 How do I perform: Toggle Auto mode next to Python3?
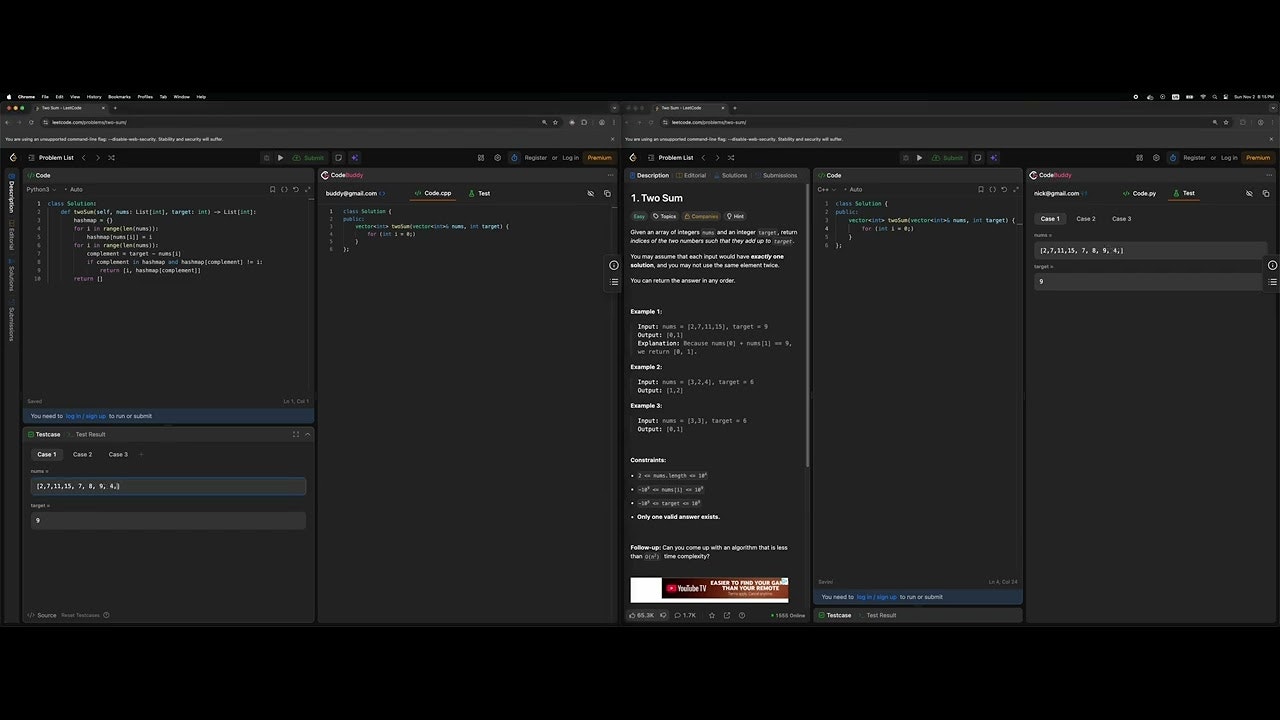pyautogui.click(x=75, y=189)
